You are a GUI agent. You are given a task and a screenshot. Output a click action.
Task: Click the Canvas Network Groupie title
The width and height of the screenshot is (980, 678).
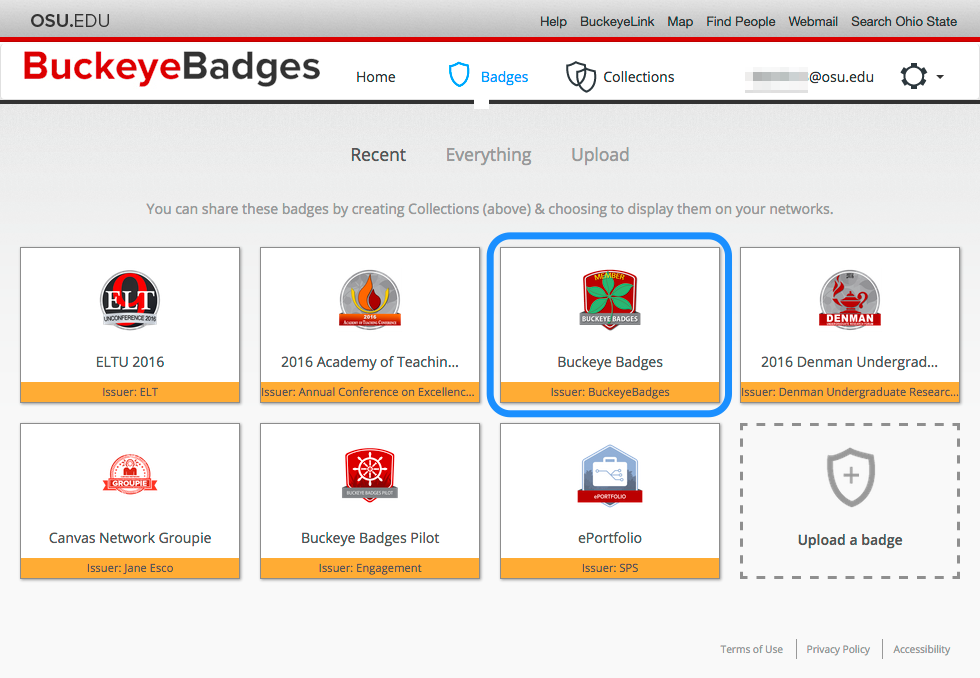[x=130, y=538]
